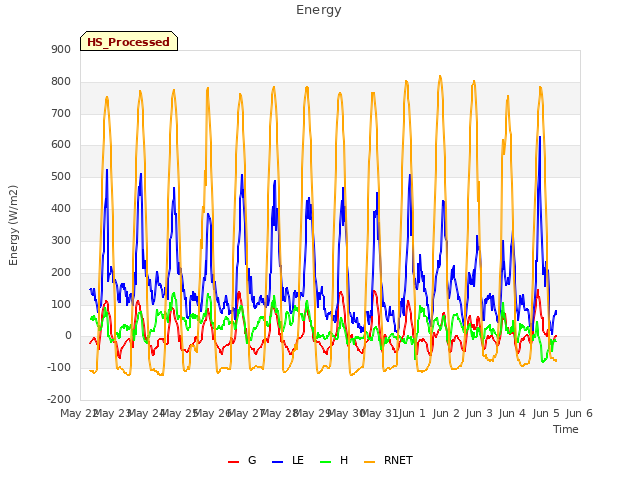Click the Energy (W/m2) y-axis label
Image resolution: width=640 pixels, height=480 pixels.
pyautogui.click(x=13, y=225)
